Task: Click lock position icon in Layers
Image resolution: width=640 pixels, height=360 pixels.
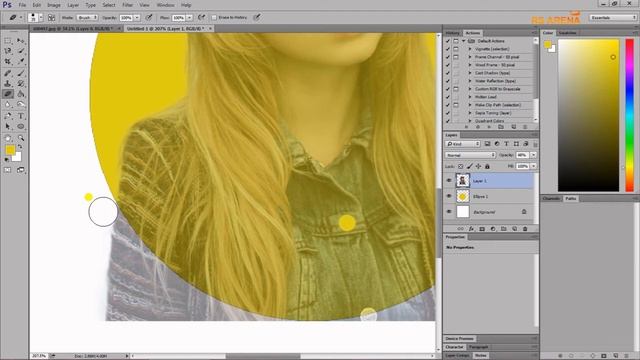Action: (x=478, y=167)
